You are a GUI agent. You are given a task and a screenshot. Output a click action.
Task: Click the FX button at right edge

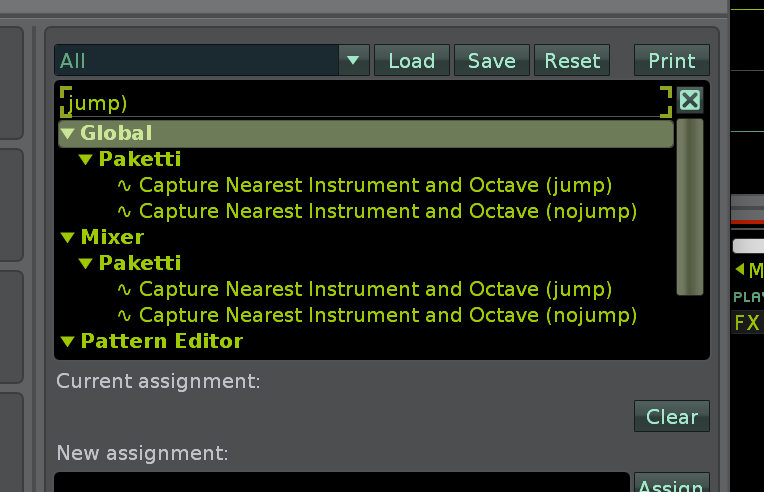click(x=747, y=322)
